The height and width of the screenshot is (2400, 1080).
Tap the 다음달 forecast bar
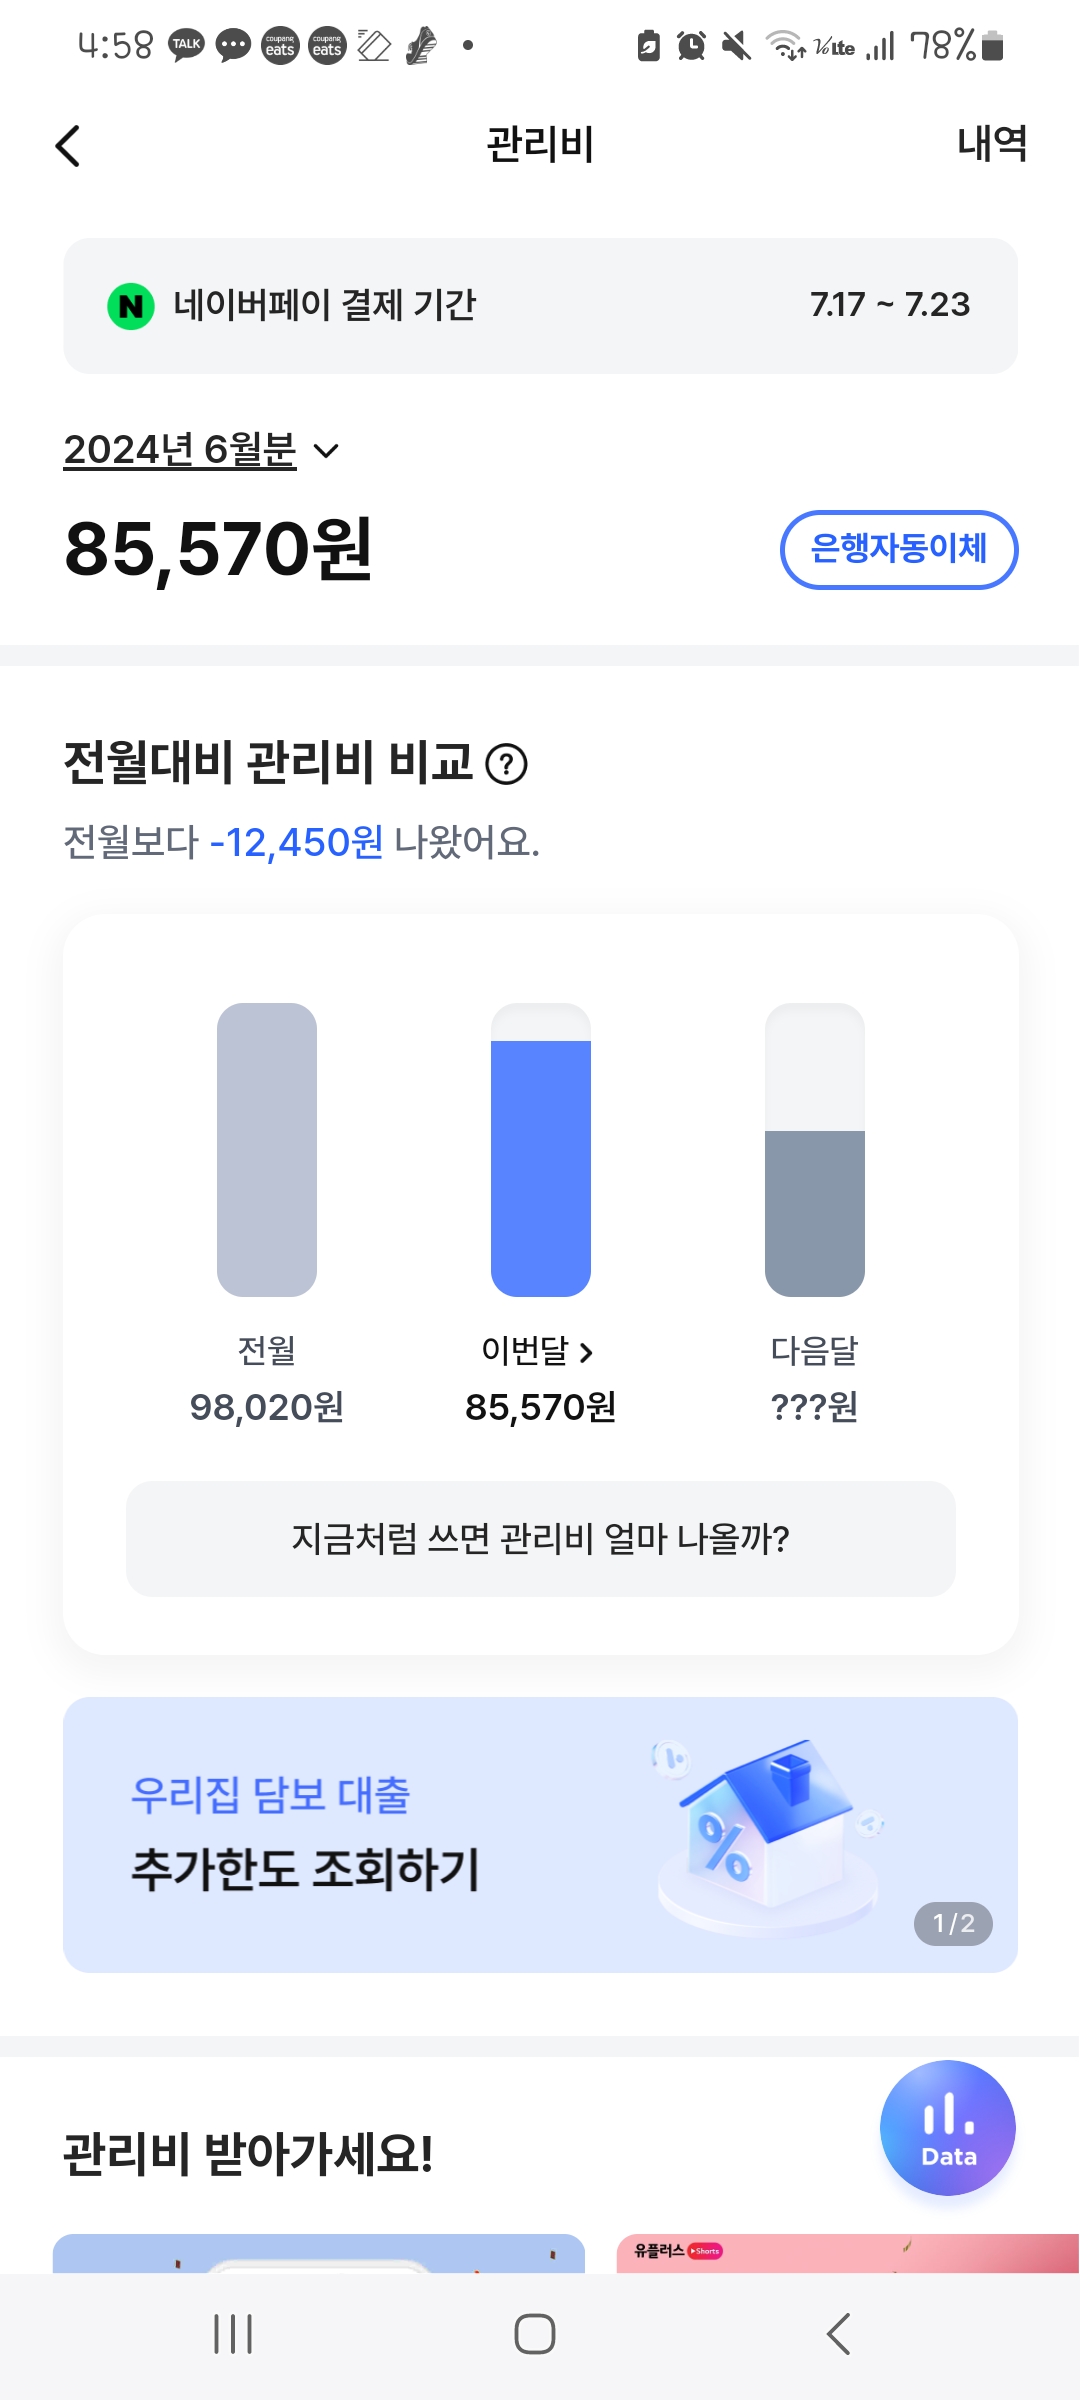814,1150
